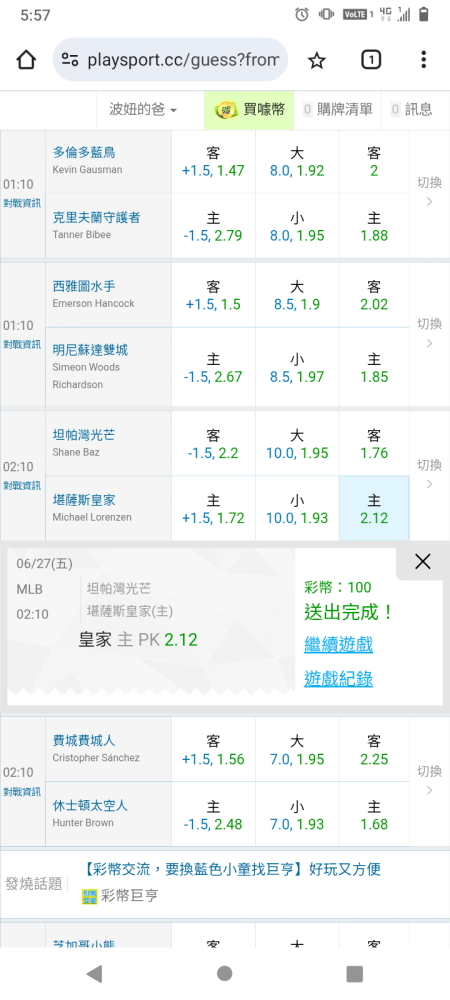Viewport: 450px width, 1000px height.
Task: Open team link 克里夫蘭守護者
Action: pyautogui.click(x=96, y=217)
